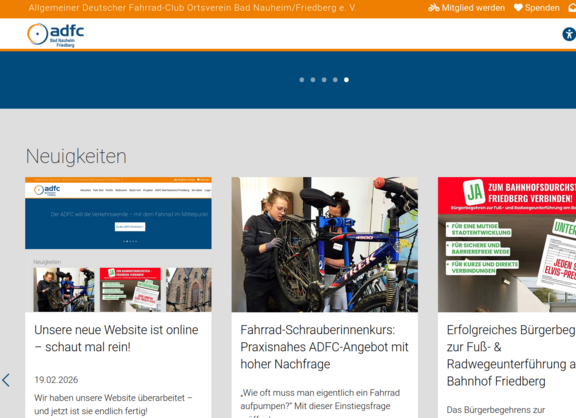Click the bicycle icon beside Mitglied werden
This screenshot has width=576, height=418.
pos(433,8)
